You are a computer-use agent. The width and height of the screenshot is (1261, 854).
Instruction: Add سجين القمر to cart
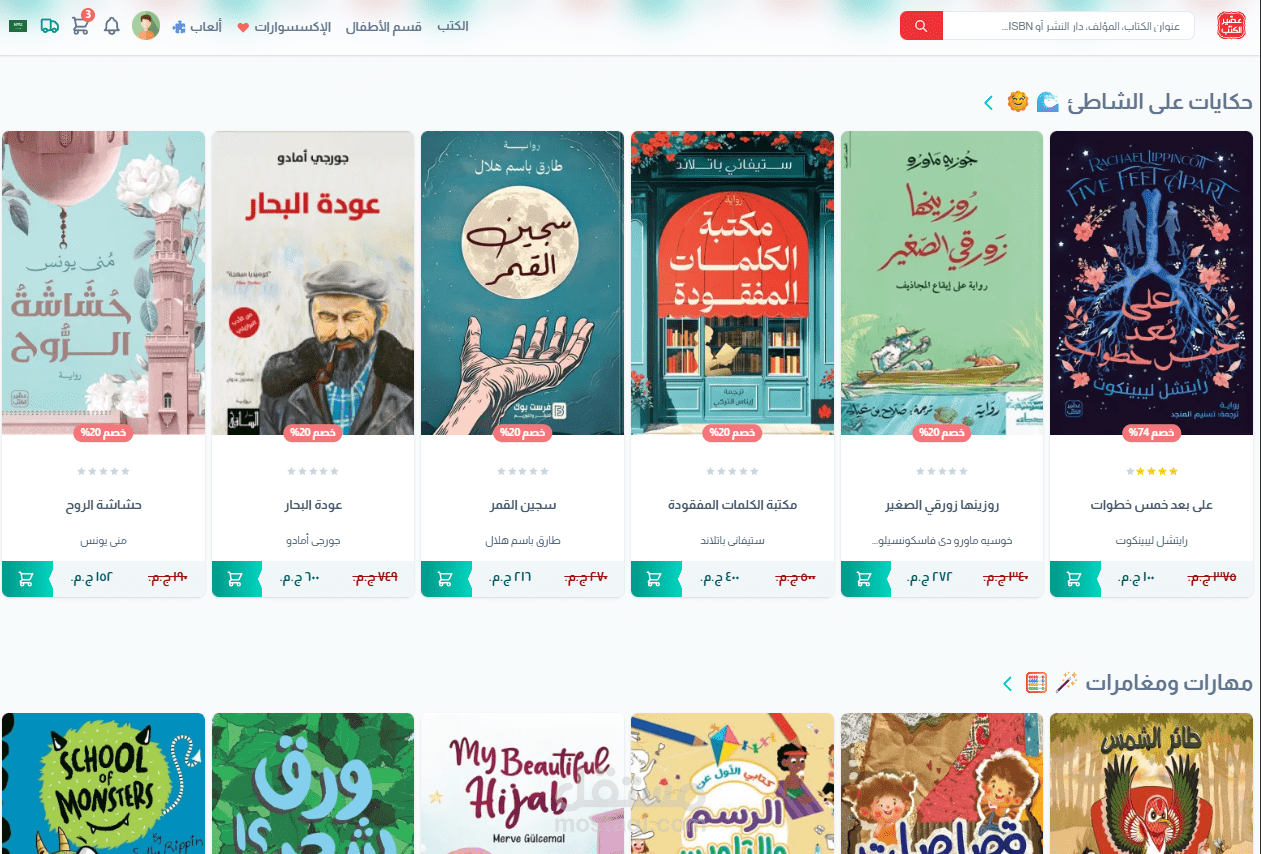pos(445,579)
